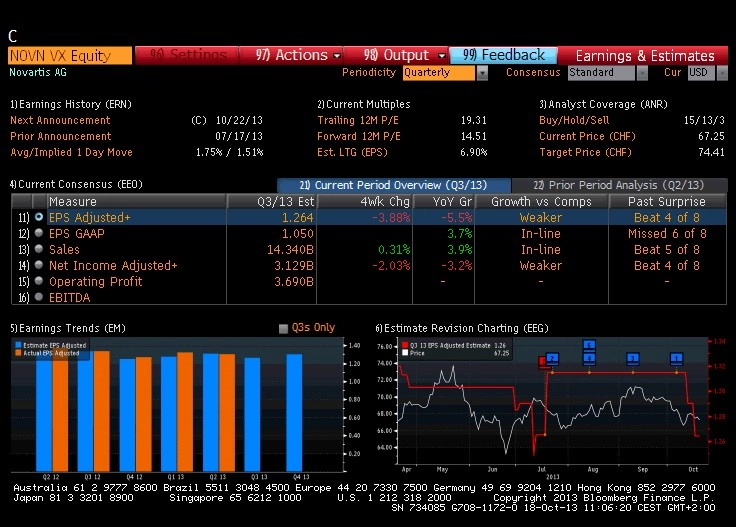
Task: Click the Measure column header
Action: click(x=136, y=201)
